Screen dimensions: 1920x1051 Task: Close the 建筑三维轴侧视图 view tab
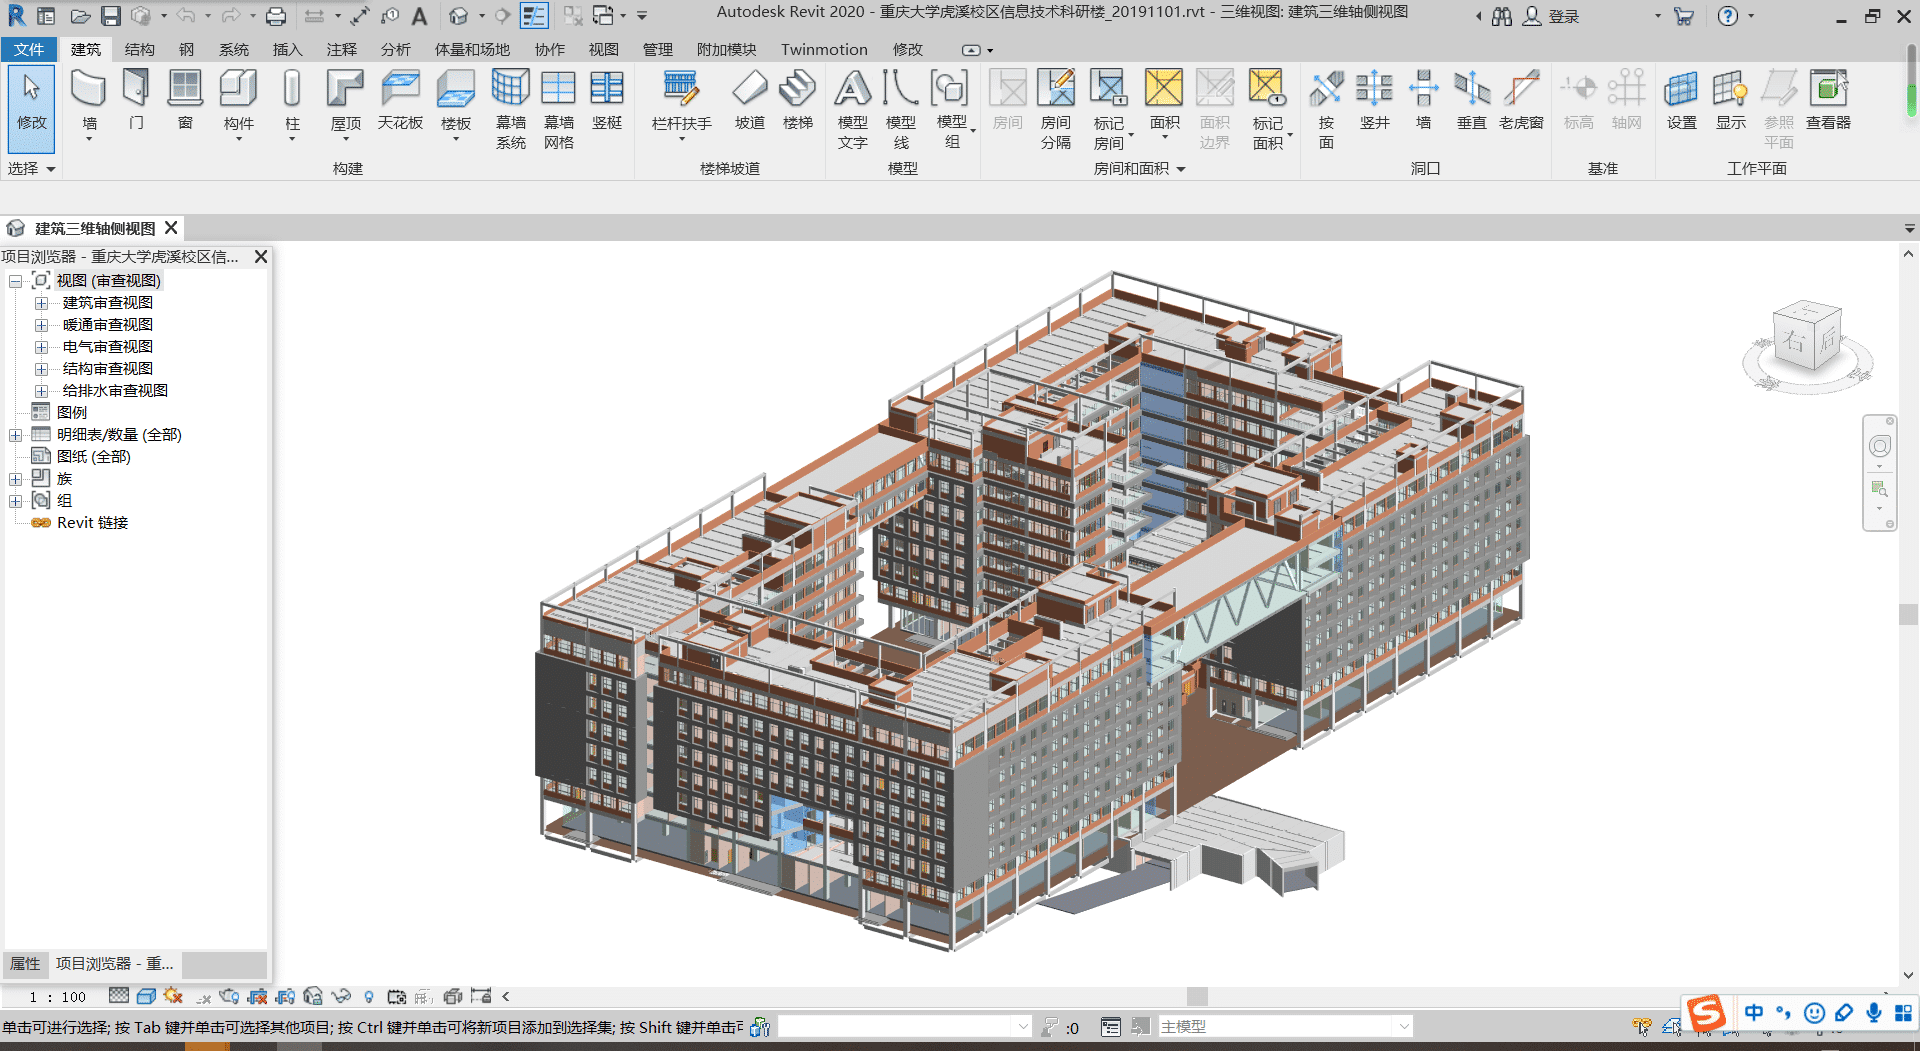click(171, 228)
